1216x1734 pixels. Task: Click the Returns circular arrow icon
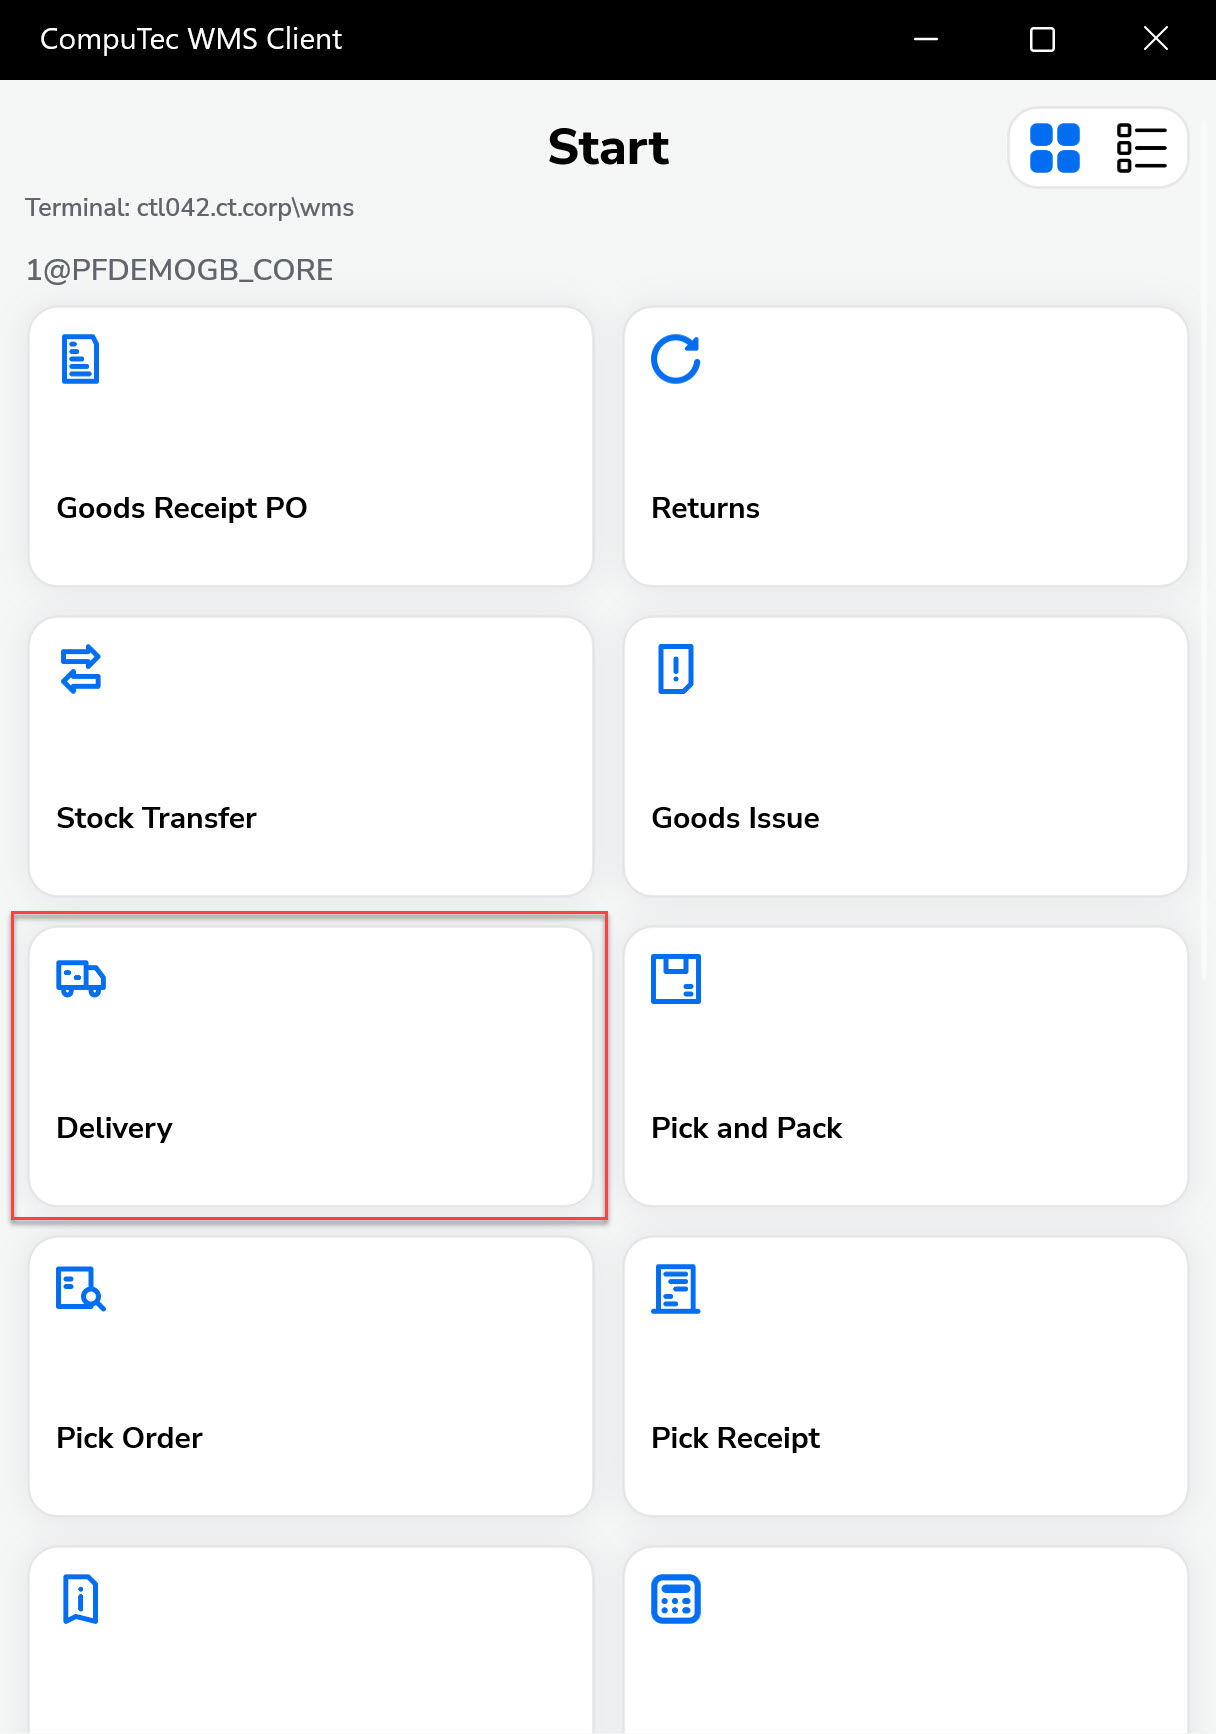point(676,359)
